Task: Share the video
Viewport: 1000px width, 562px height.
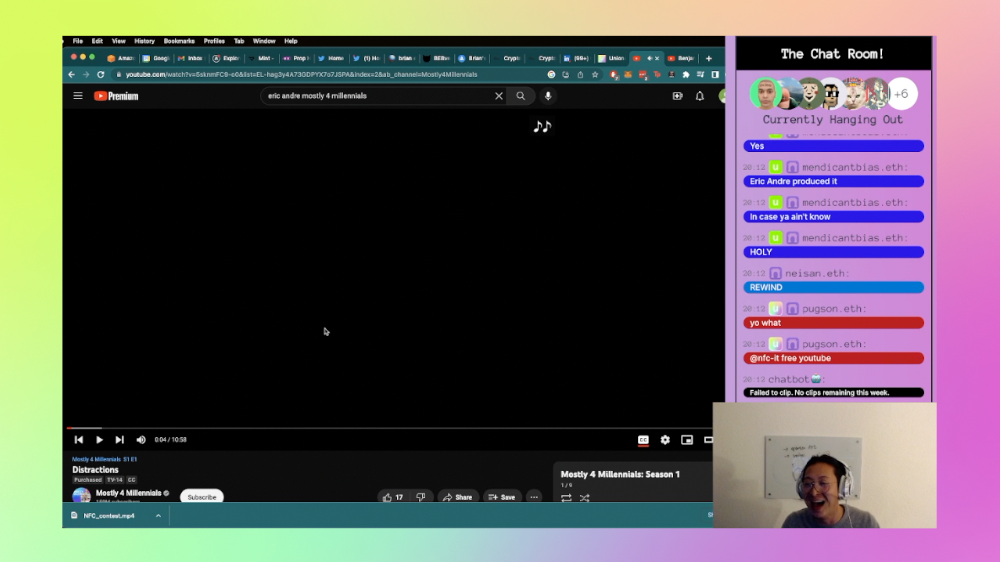Action: click(x=458, y=497)
